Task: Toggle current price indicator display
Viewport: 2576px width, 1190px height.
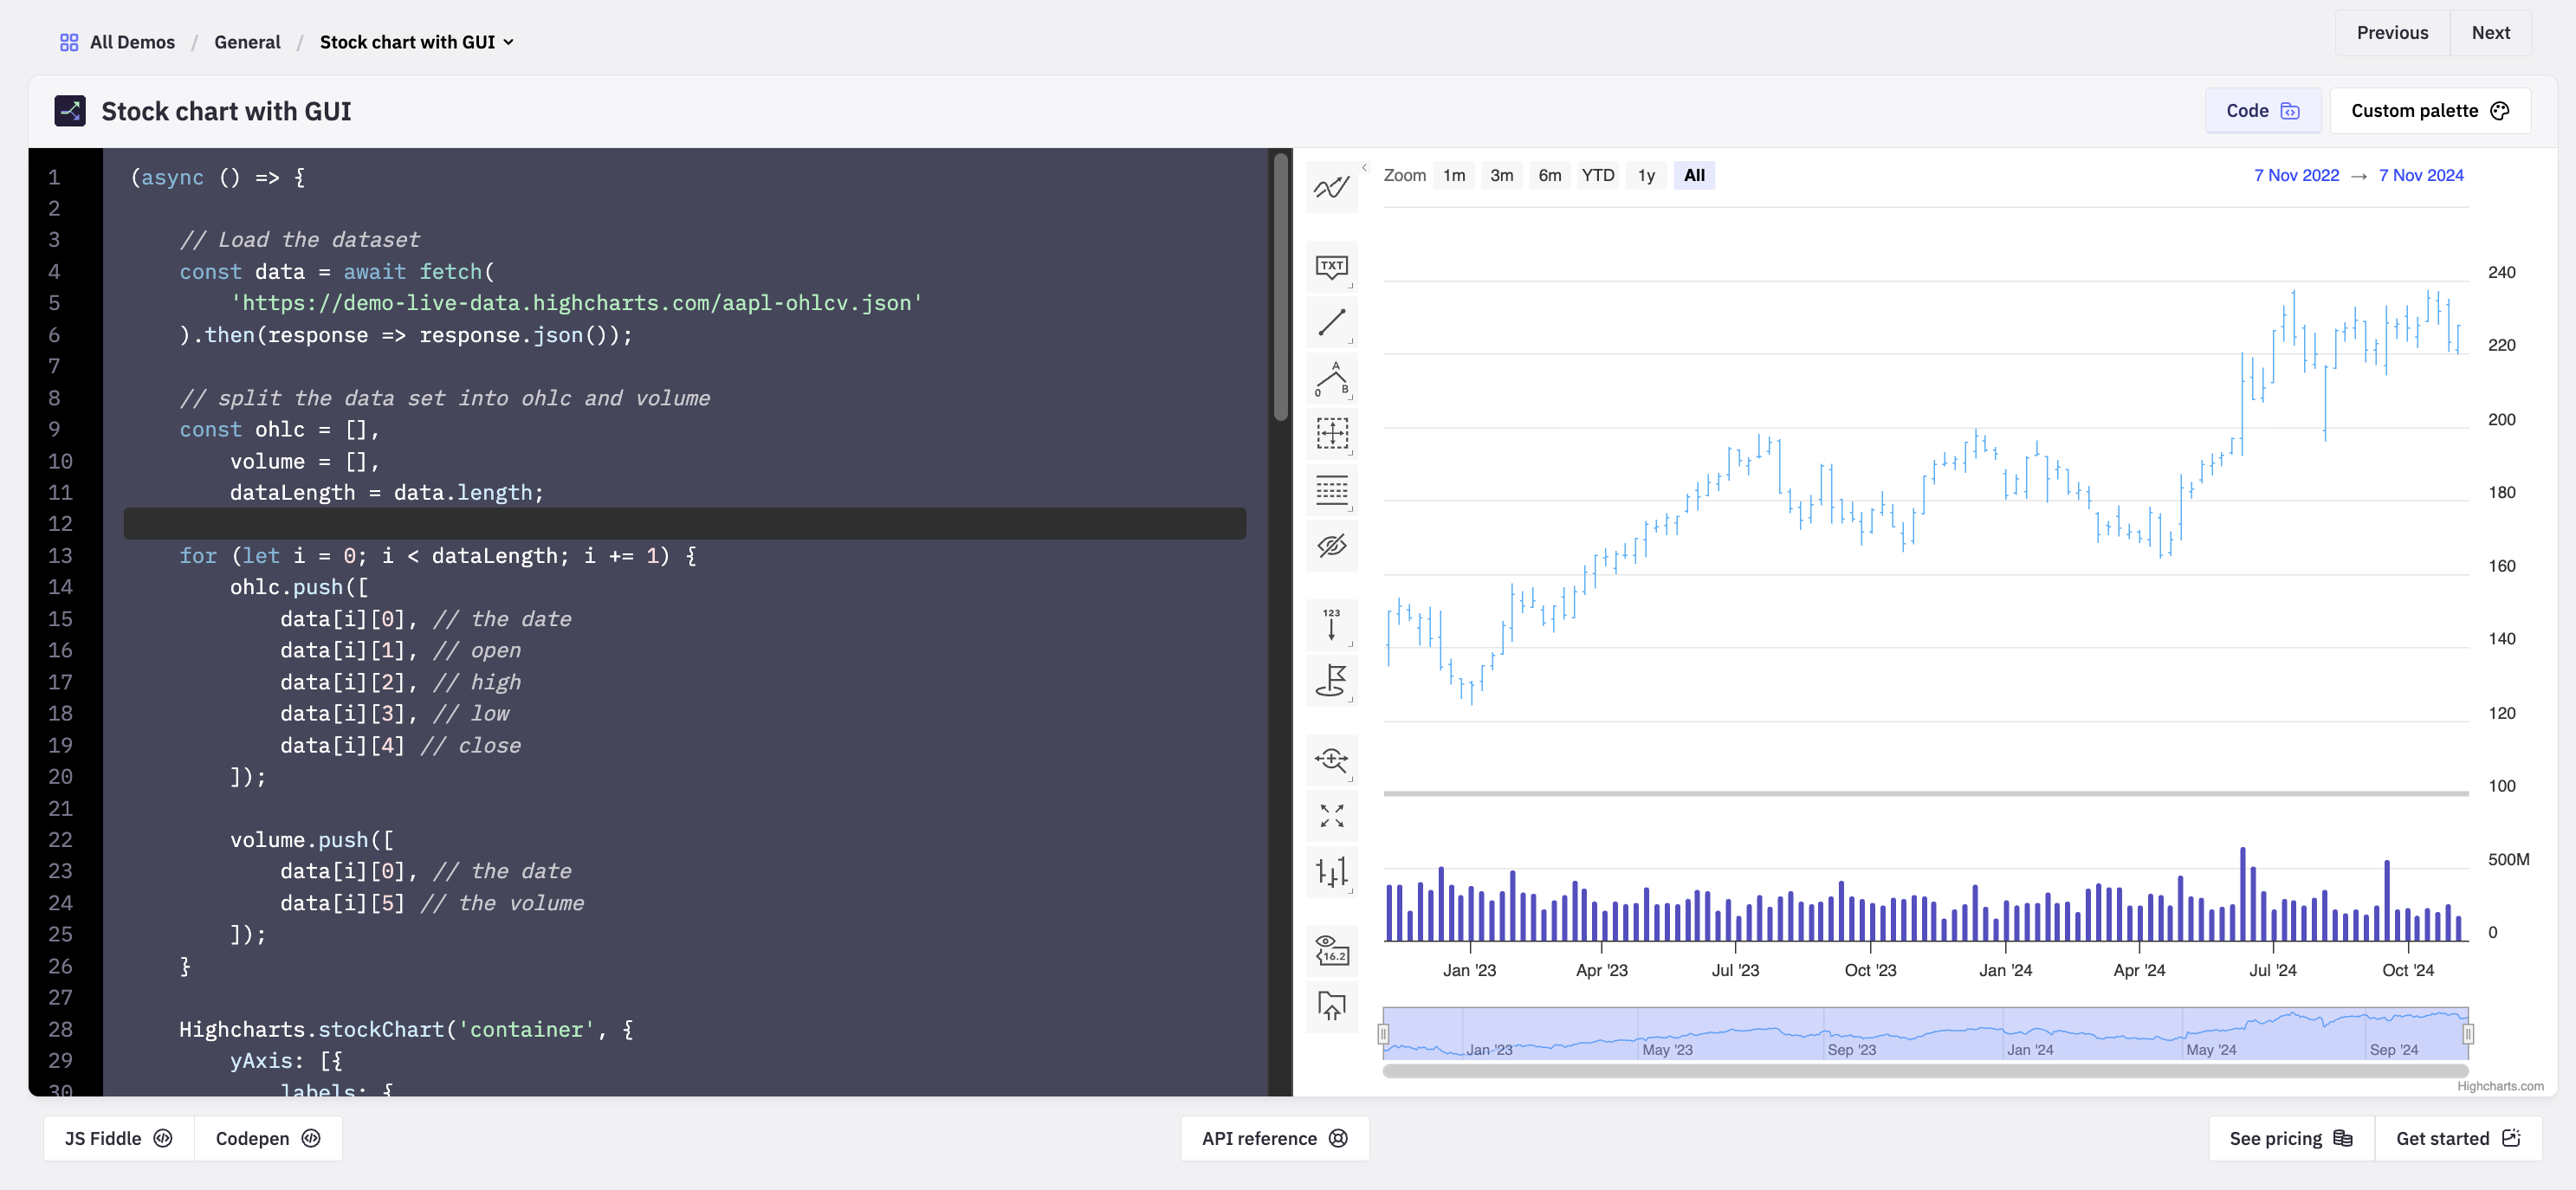Action: point(1331,950)
